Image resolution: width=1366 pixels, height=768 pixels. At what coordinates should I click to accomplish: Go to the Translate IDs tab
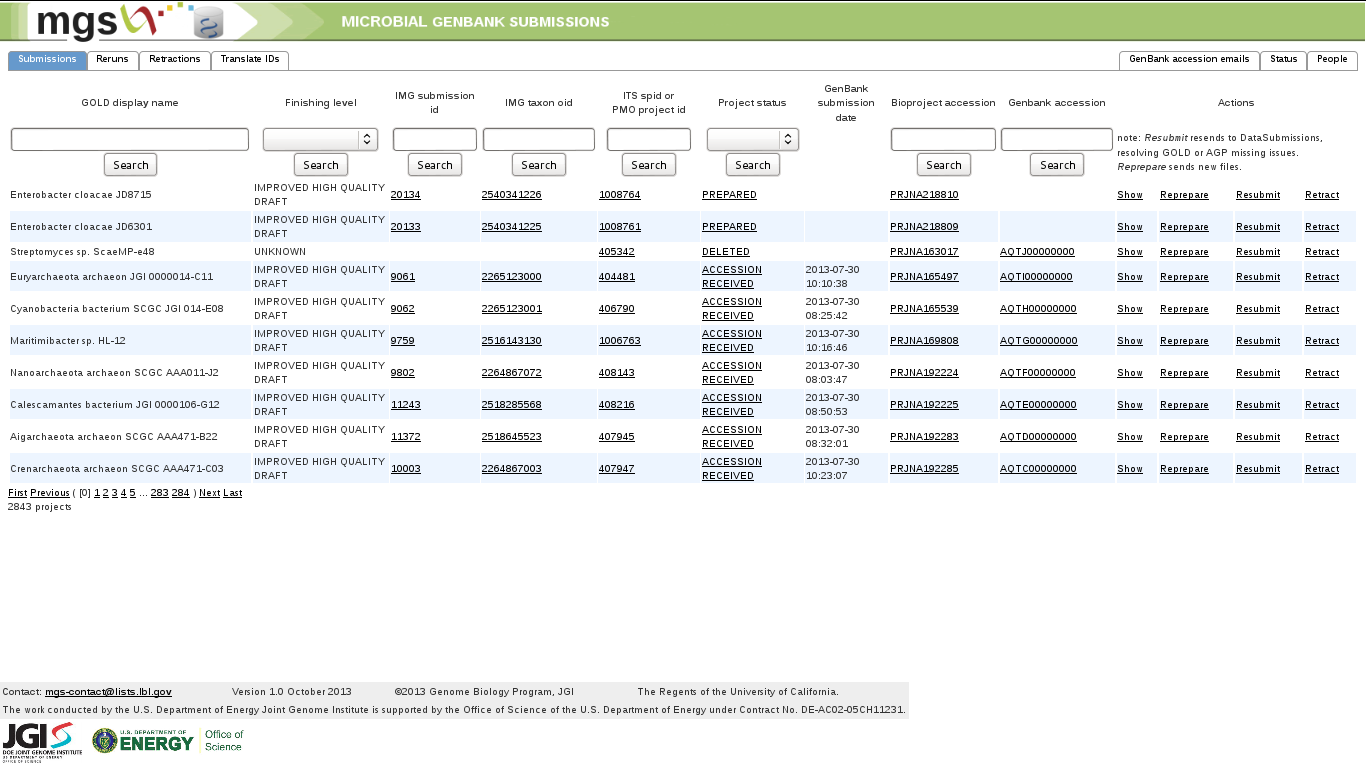[x=250, y=60]
